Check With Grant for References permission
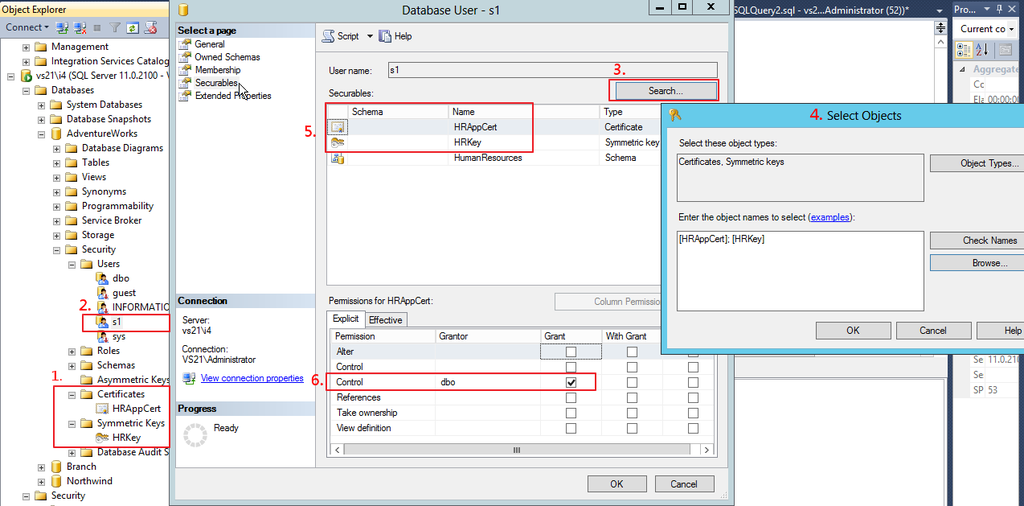This screenshot has width=1024, height=506. pyautogui.click(x=632, y=398)
